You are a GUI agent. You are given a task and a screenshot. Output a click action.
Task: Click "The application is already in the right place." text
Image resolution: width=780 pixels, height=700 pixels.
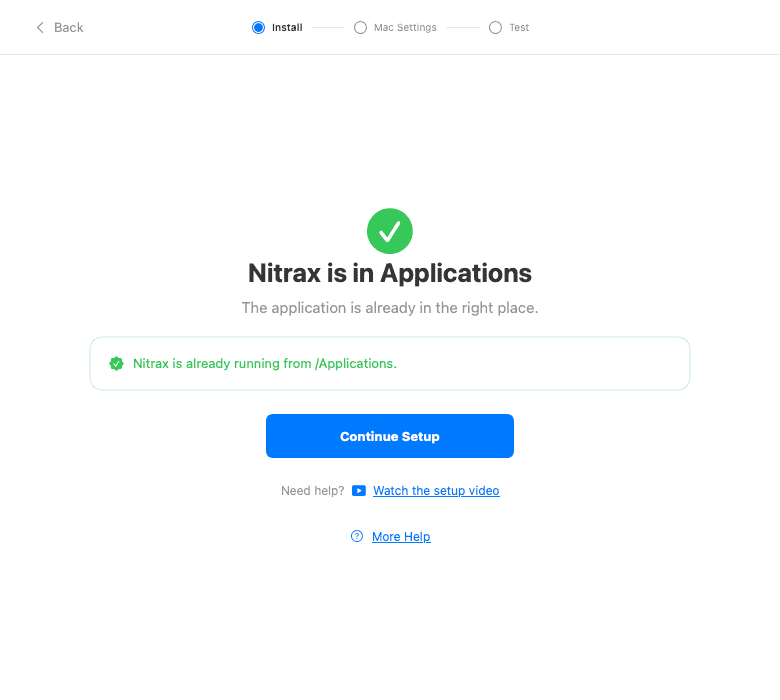pyautogui.click(x=390, y=308)
